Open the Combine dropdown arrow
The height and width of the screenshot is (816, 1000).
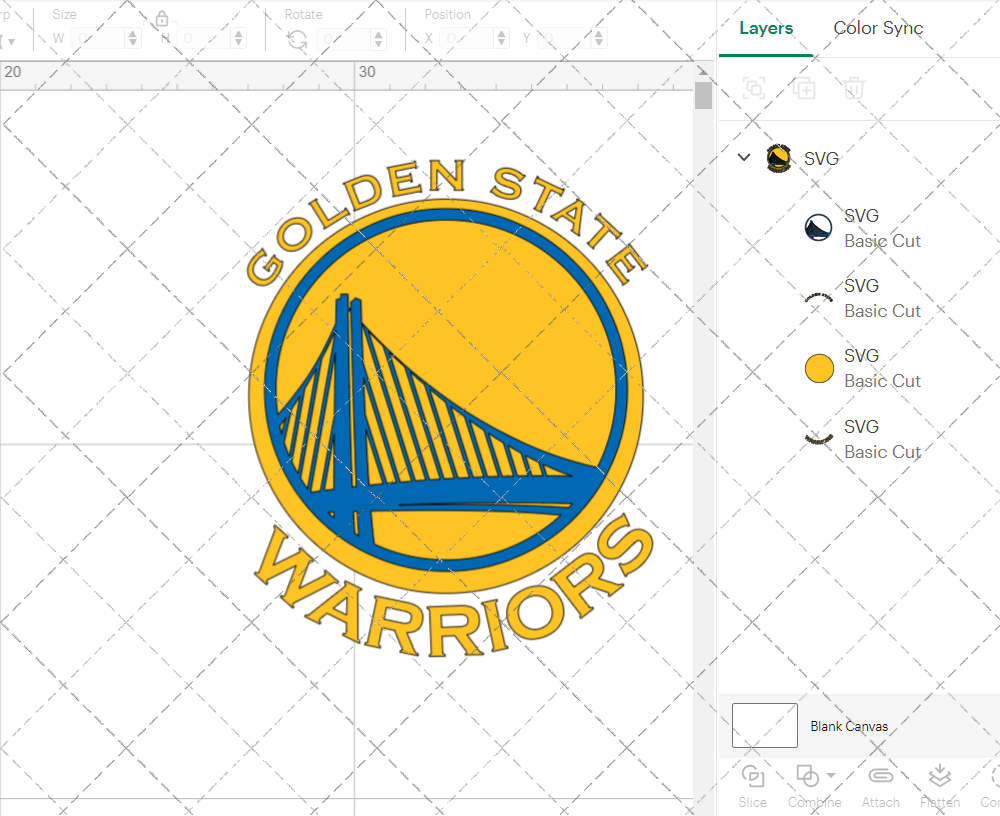click(x=830, y=775)
